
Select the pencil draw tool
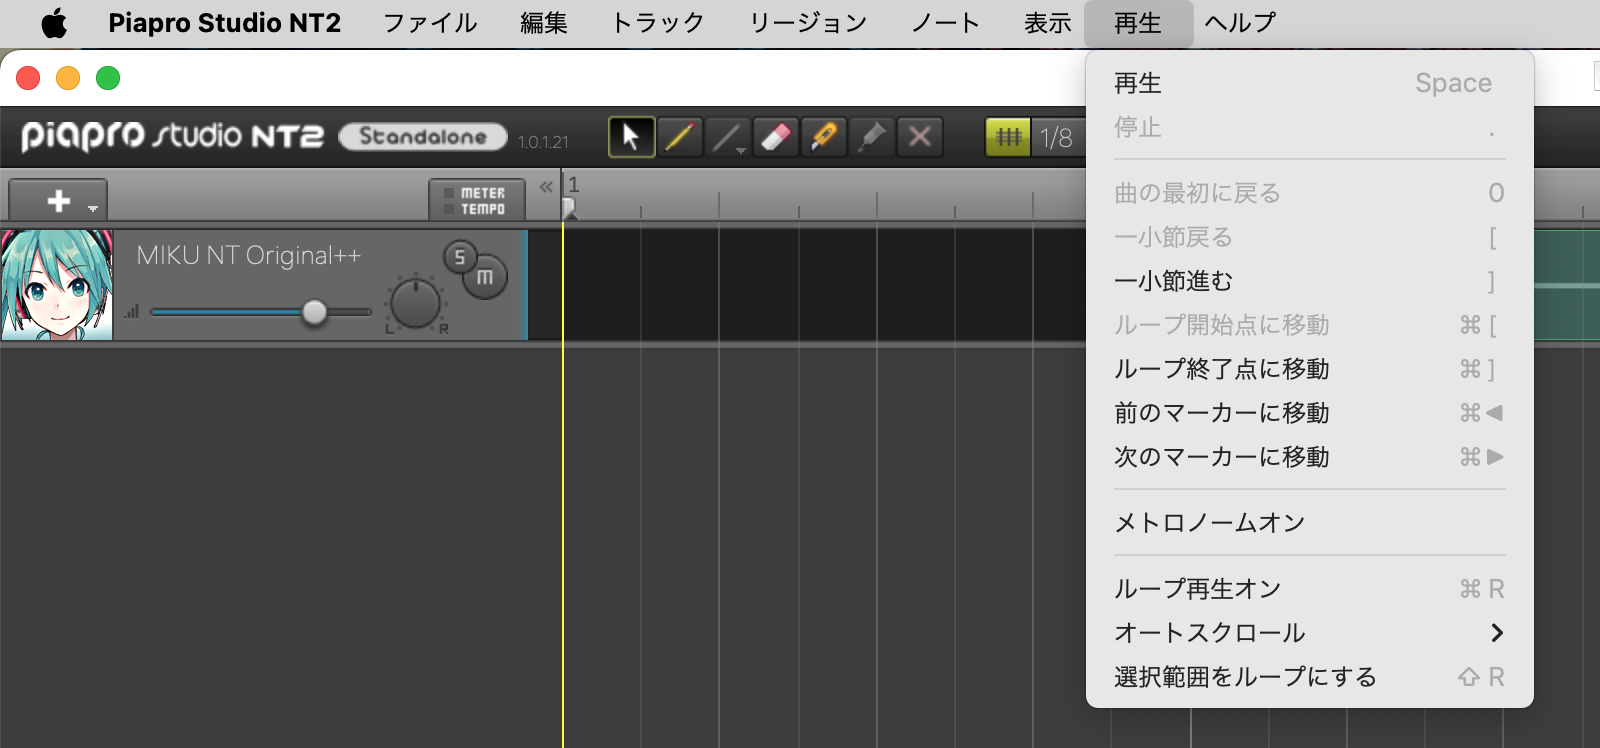679,137
